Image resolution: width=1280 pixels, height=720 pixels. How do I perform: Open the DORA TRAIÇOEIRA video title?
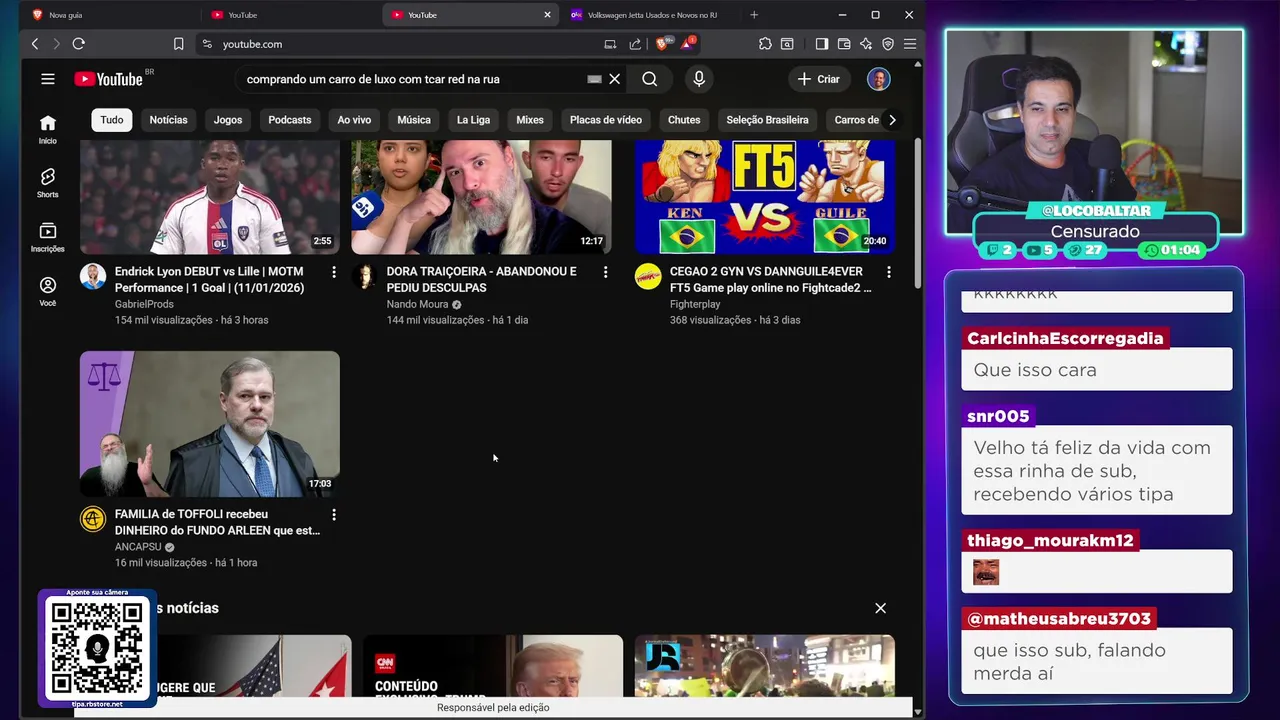tap(482, 279)
